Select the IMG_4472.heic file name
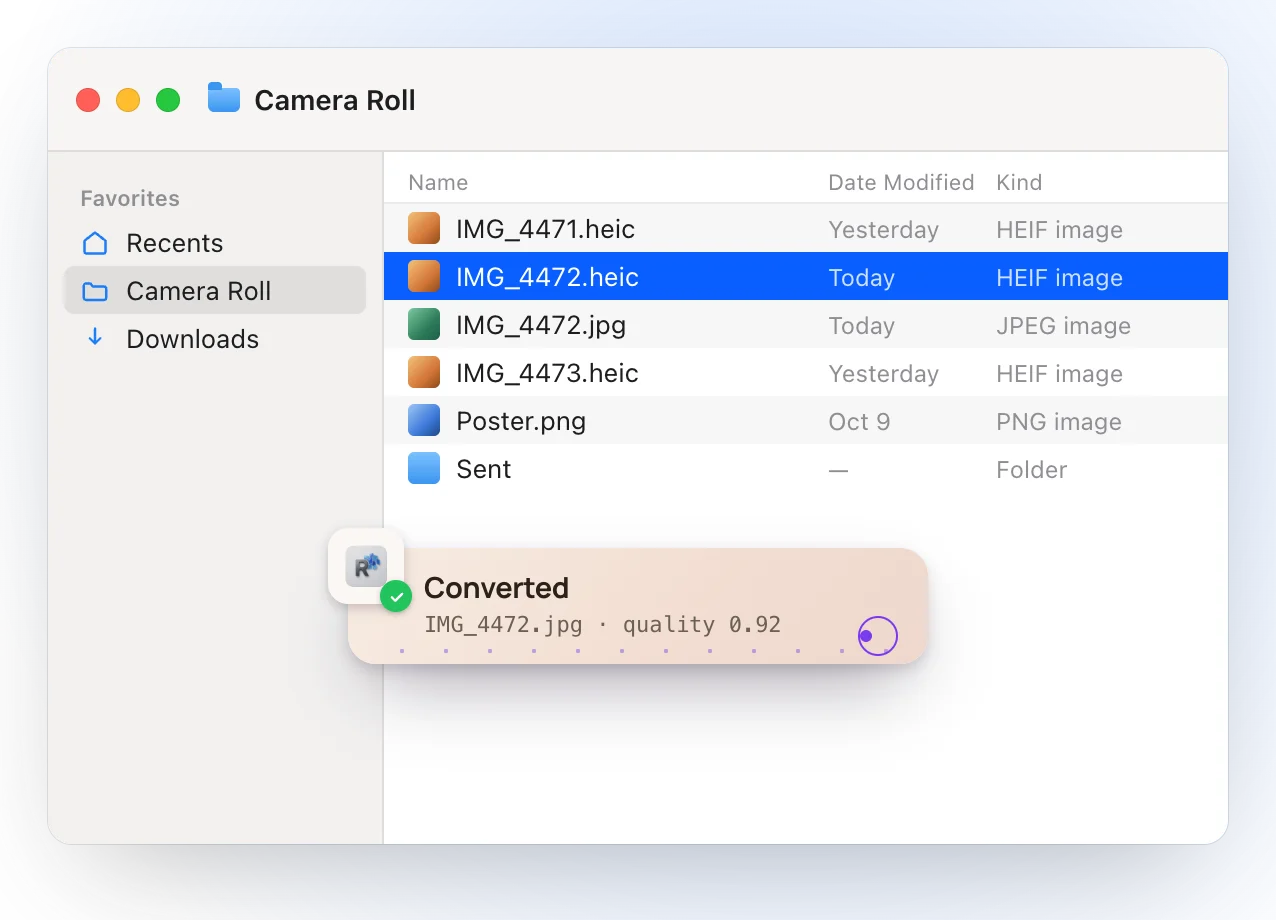 click(x=547, y=277)
